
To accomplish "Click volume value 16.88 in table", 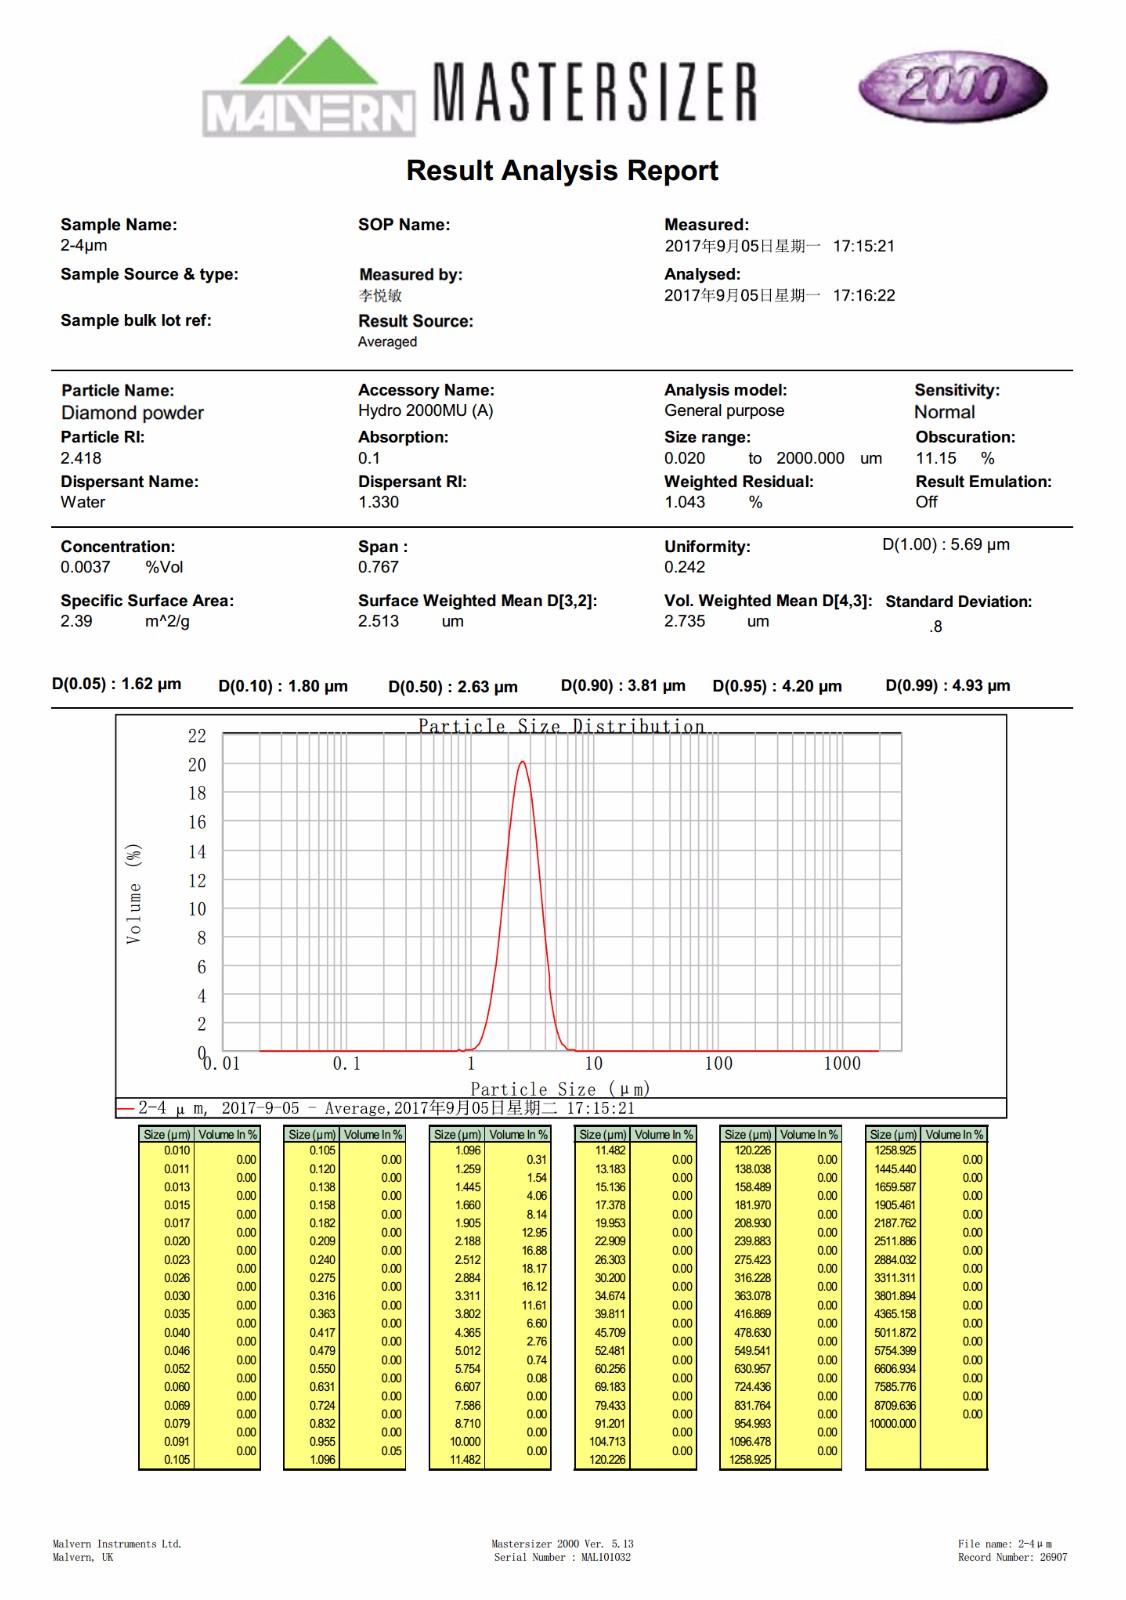I will tap(534, 1250).
